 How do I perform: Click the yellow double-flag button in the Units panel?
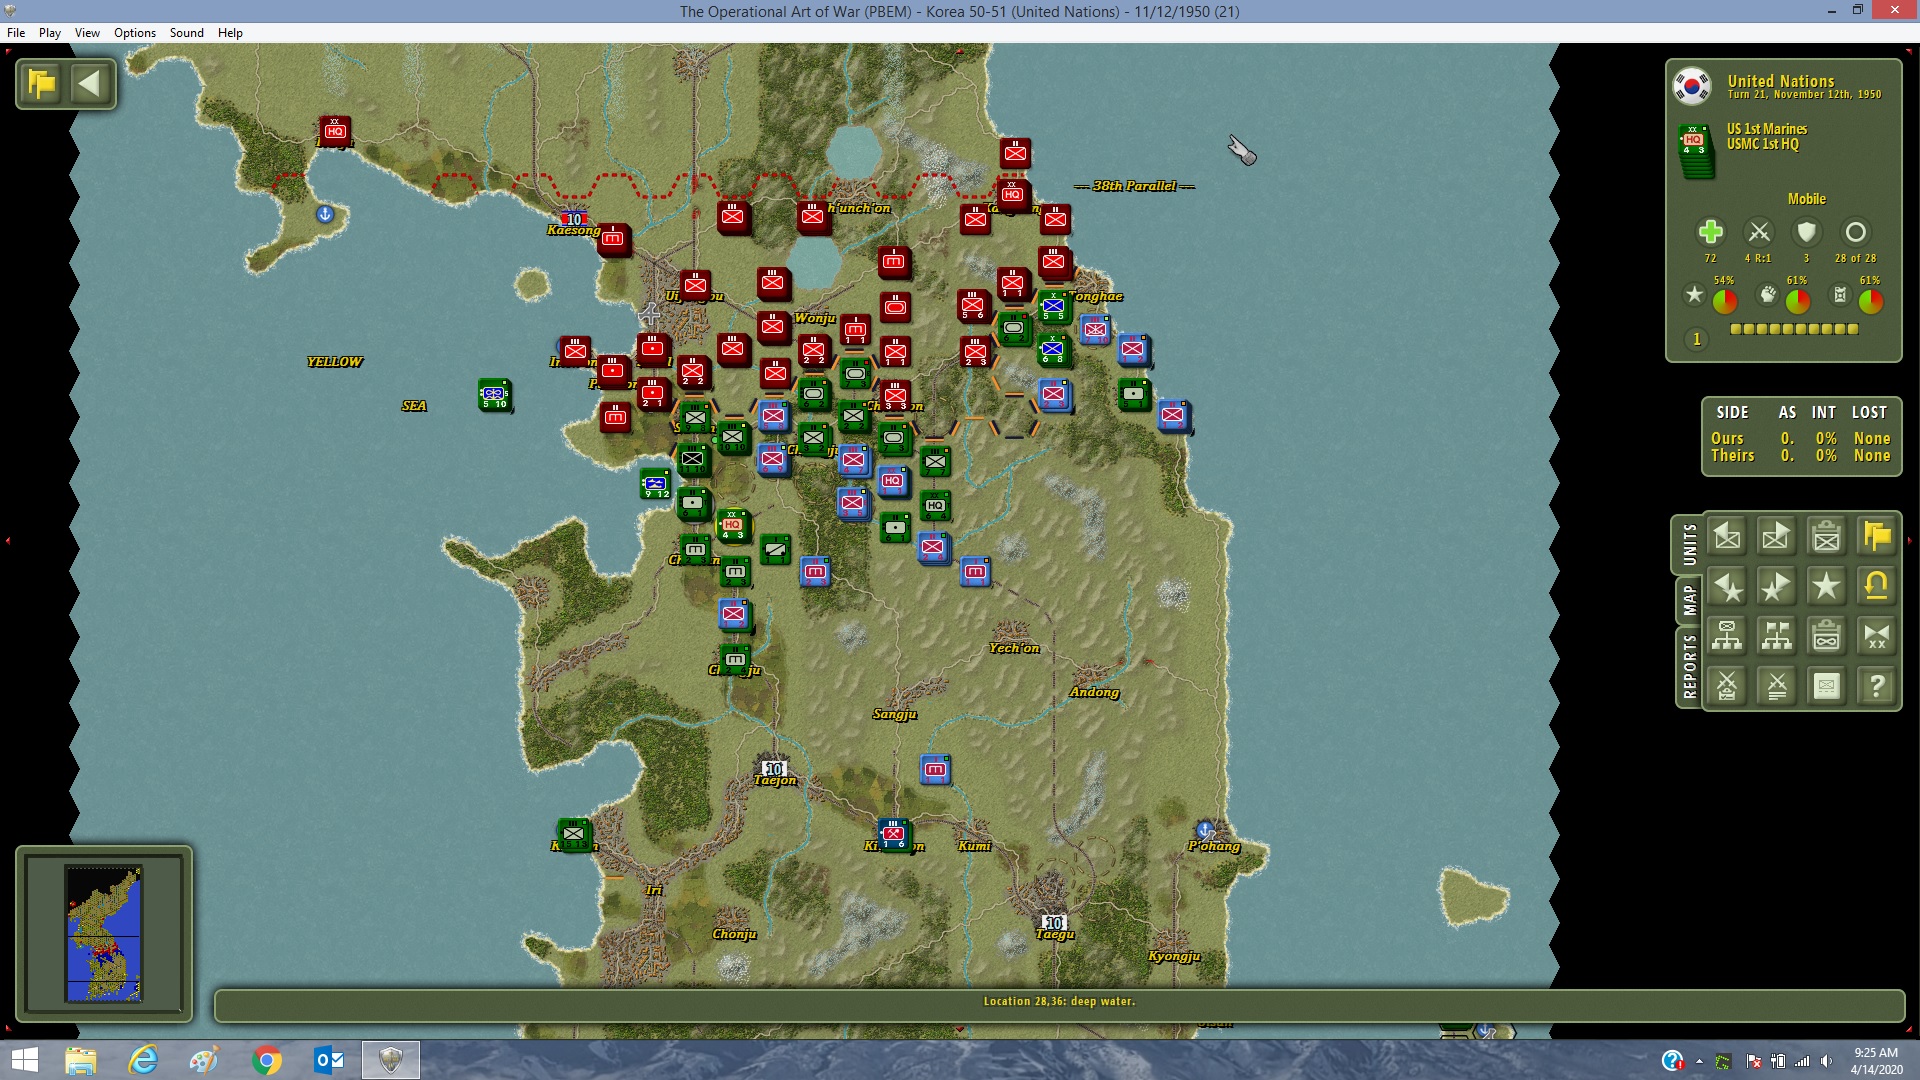1877,537
